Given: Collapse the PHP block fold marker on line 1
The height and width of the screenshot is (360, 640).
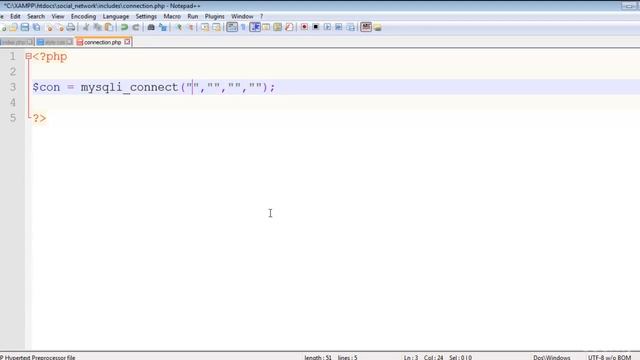Looking at the screenshot, I should (28, 56).
